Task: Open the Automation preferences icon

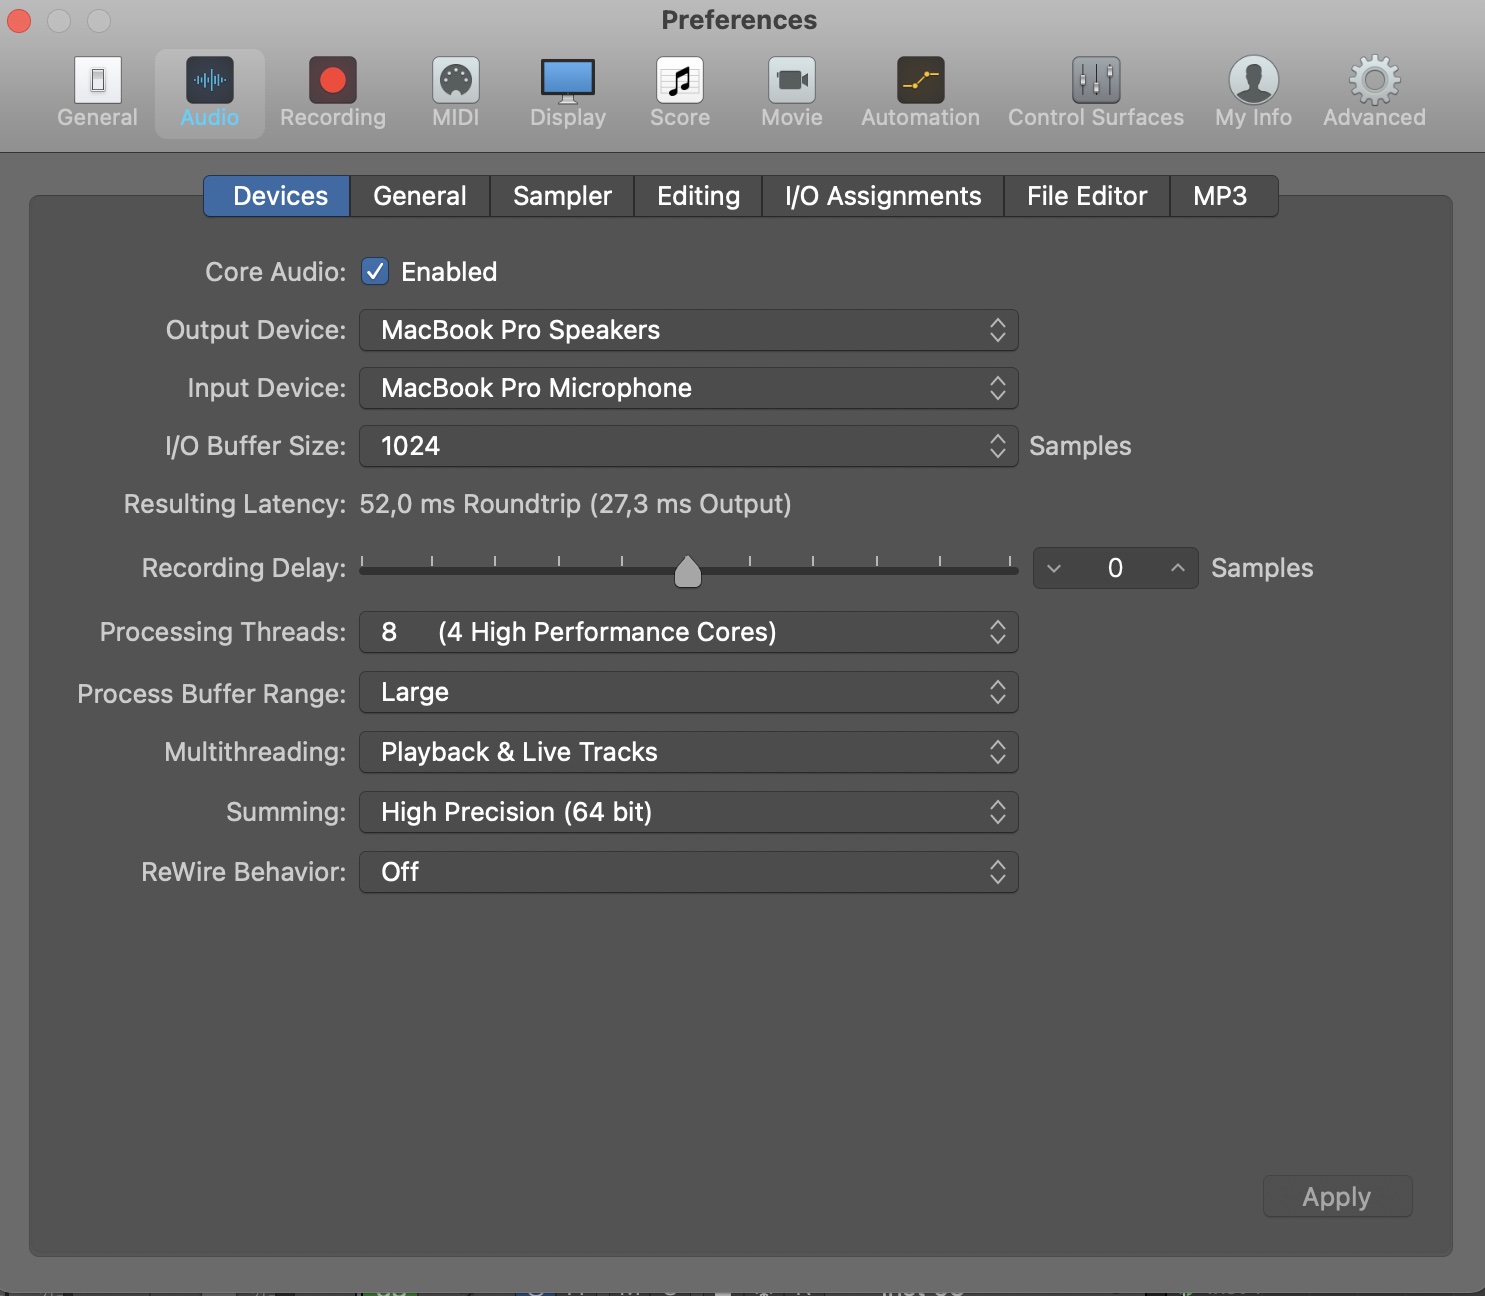Action: coord(921,80)
